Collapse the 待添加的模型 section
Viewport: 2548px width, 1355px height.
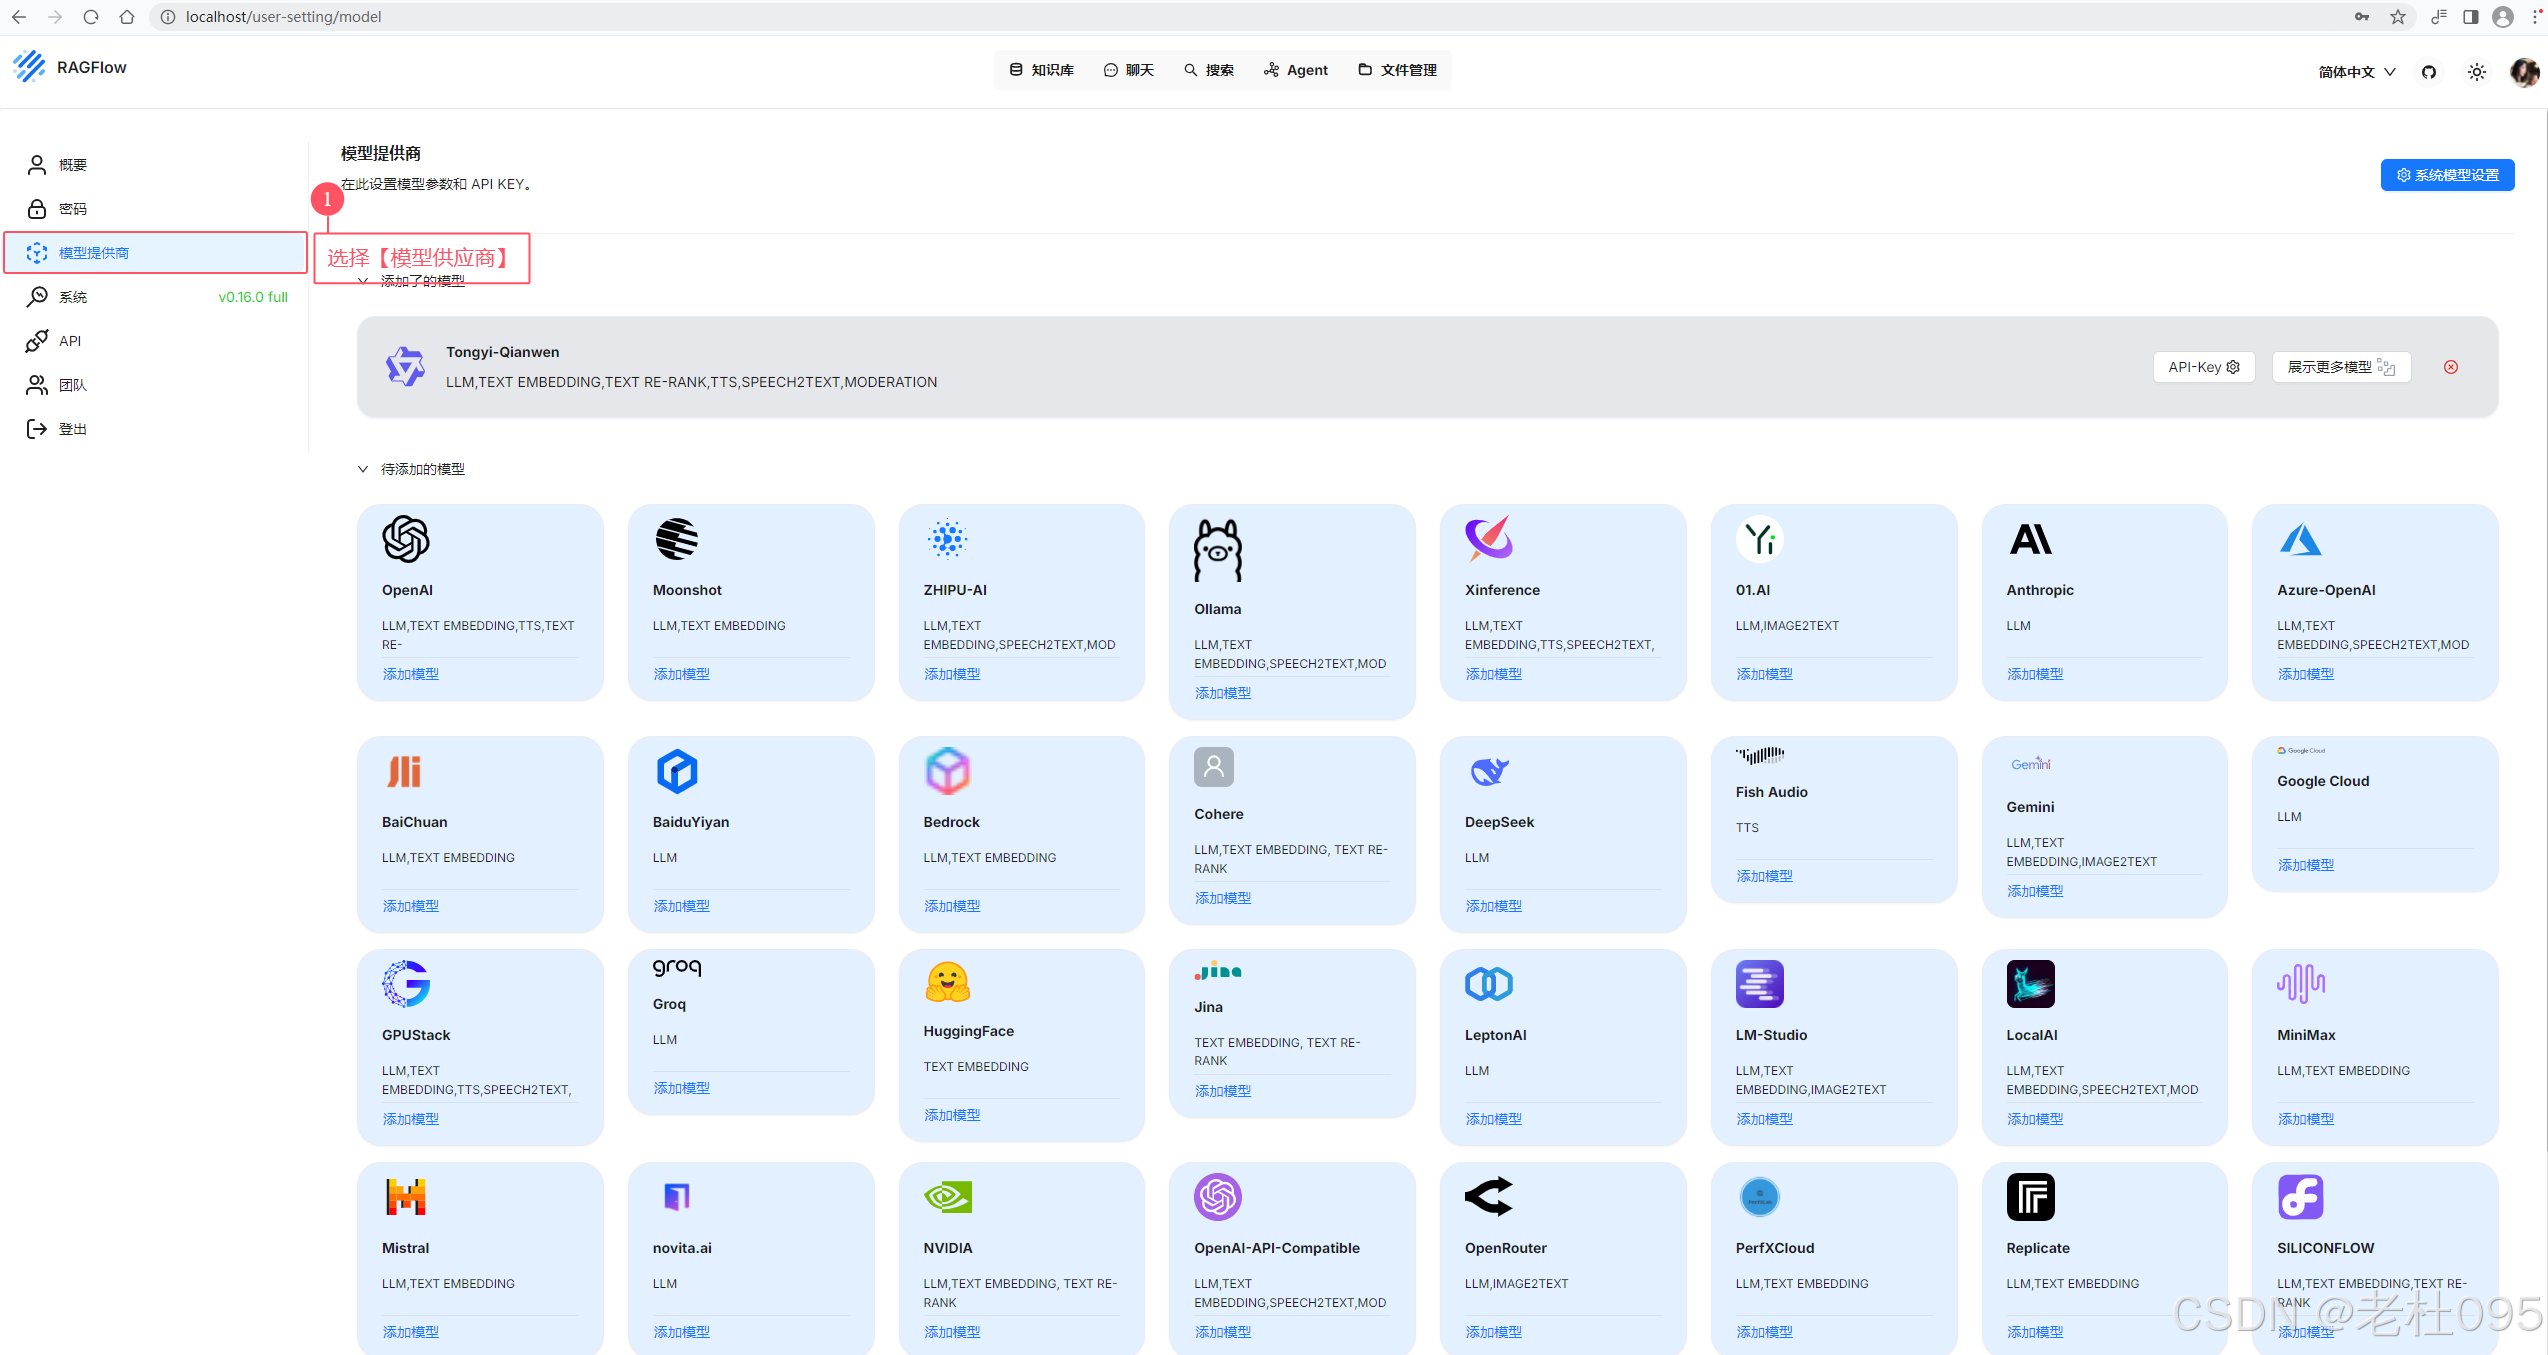point(363,469)
